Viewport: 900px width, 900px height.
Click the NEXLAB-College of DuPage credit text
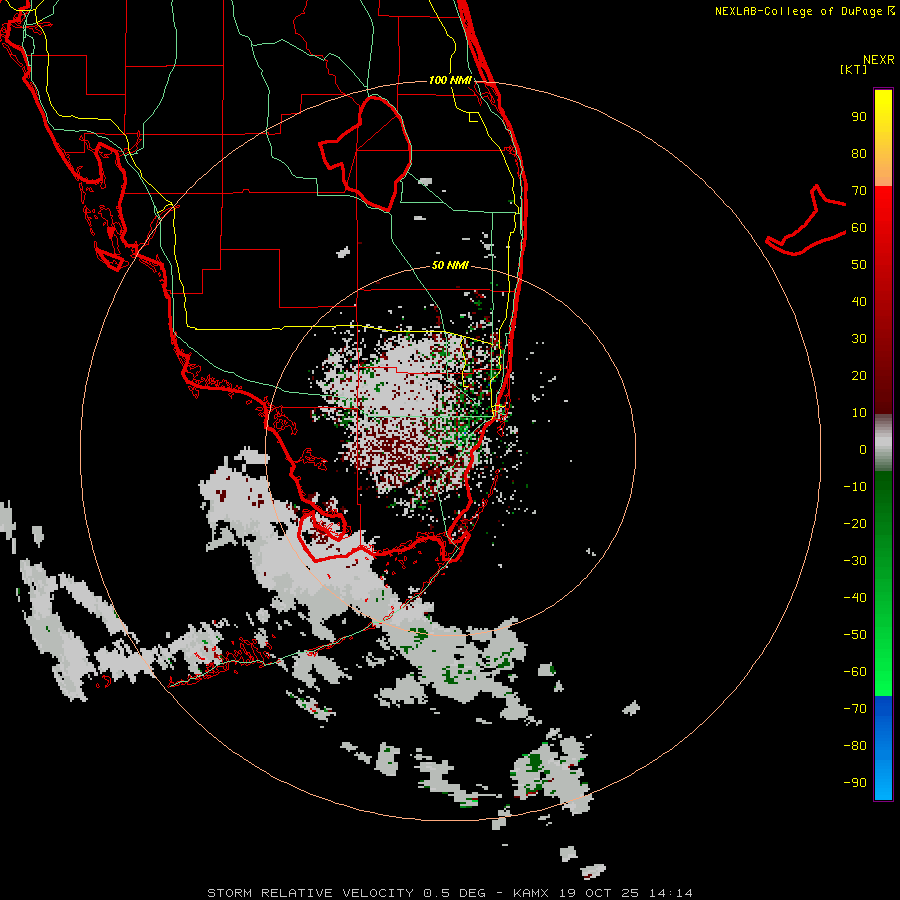point(798,11)
